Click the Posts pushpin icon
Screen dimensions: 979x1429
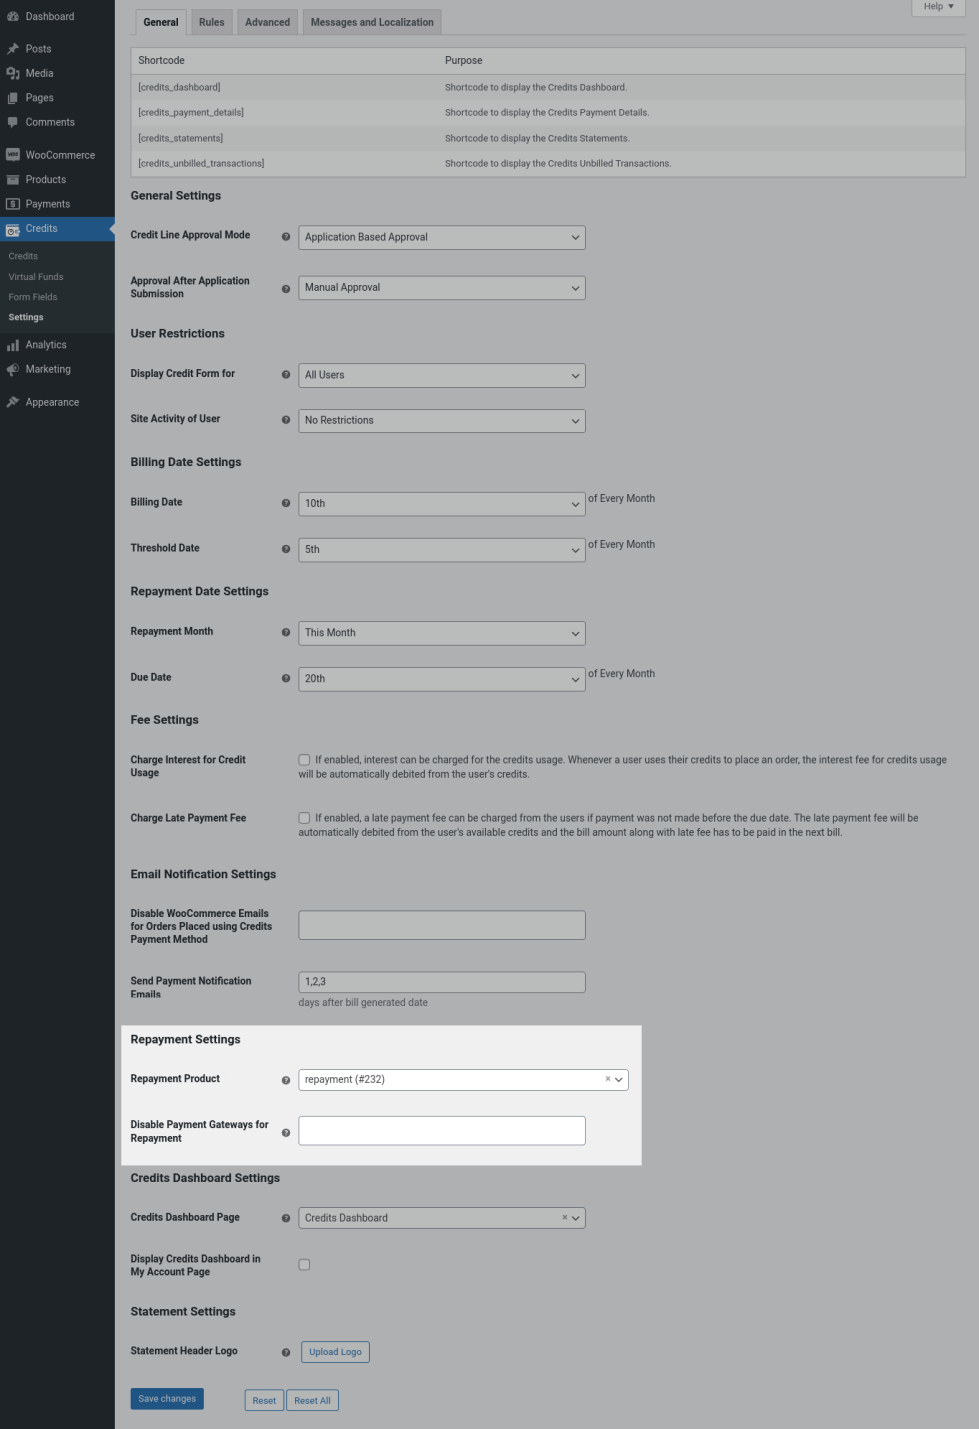[x=13, y=49]
